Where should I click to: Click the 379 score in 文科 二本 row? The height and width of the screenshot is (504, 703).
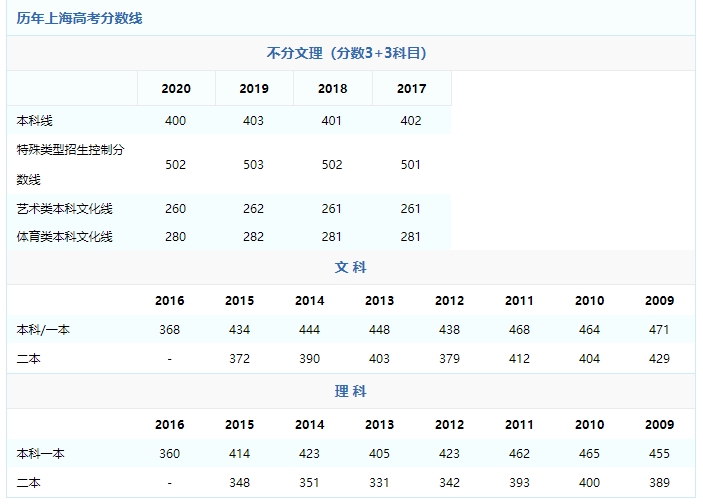click(449, 359)
